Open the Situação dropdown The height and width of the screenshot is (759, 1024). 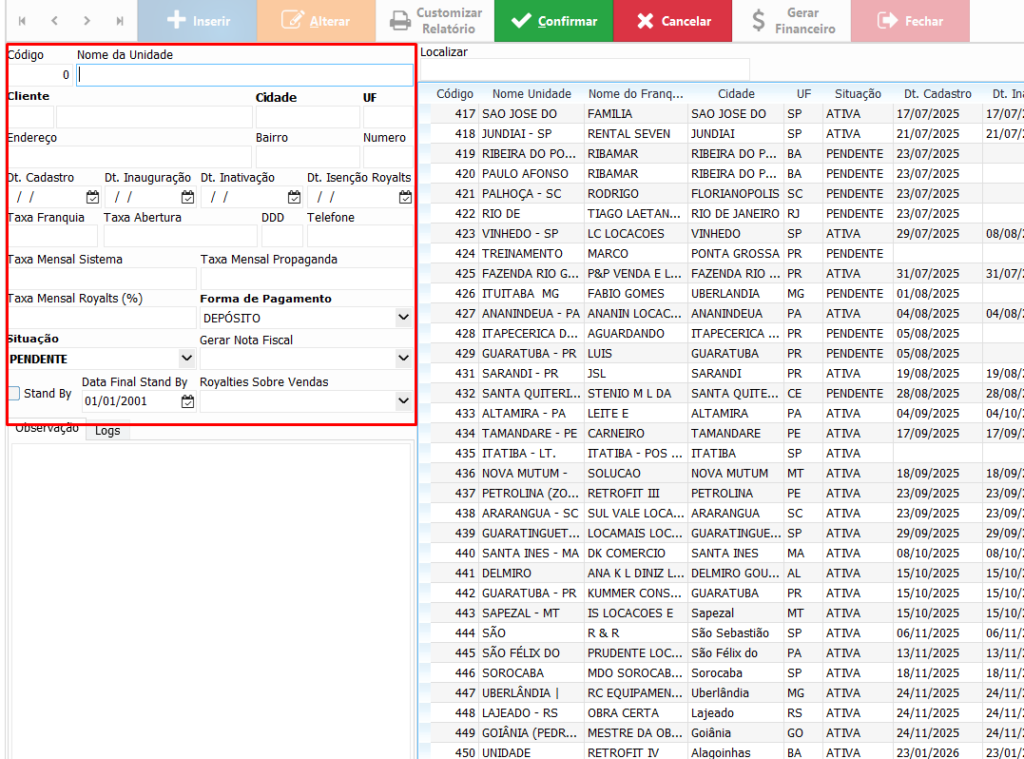click(x=186, y=358)
